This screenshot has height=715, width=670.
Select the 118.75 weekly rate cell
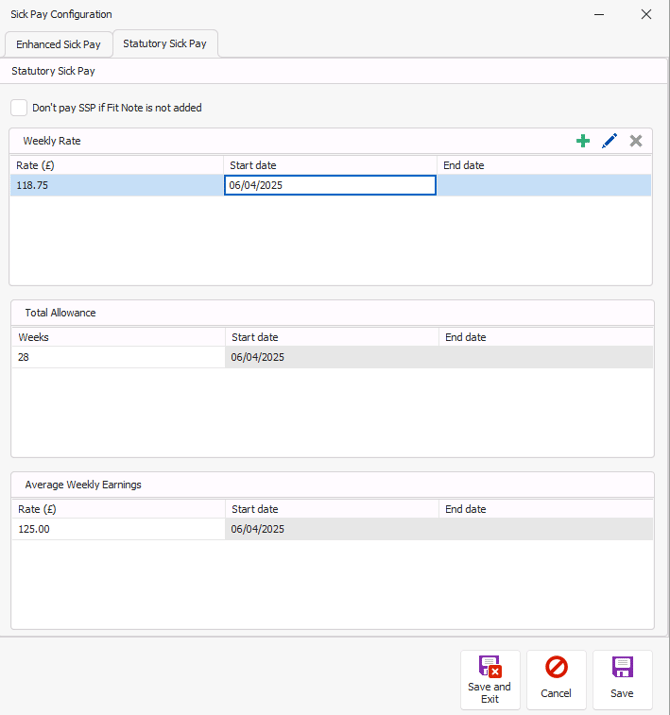tap(116, 185)
